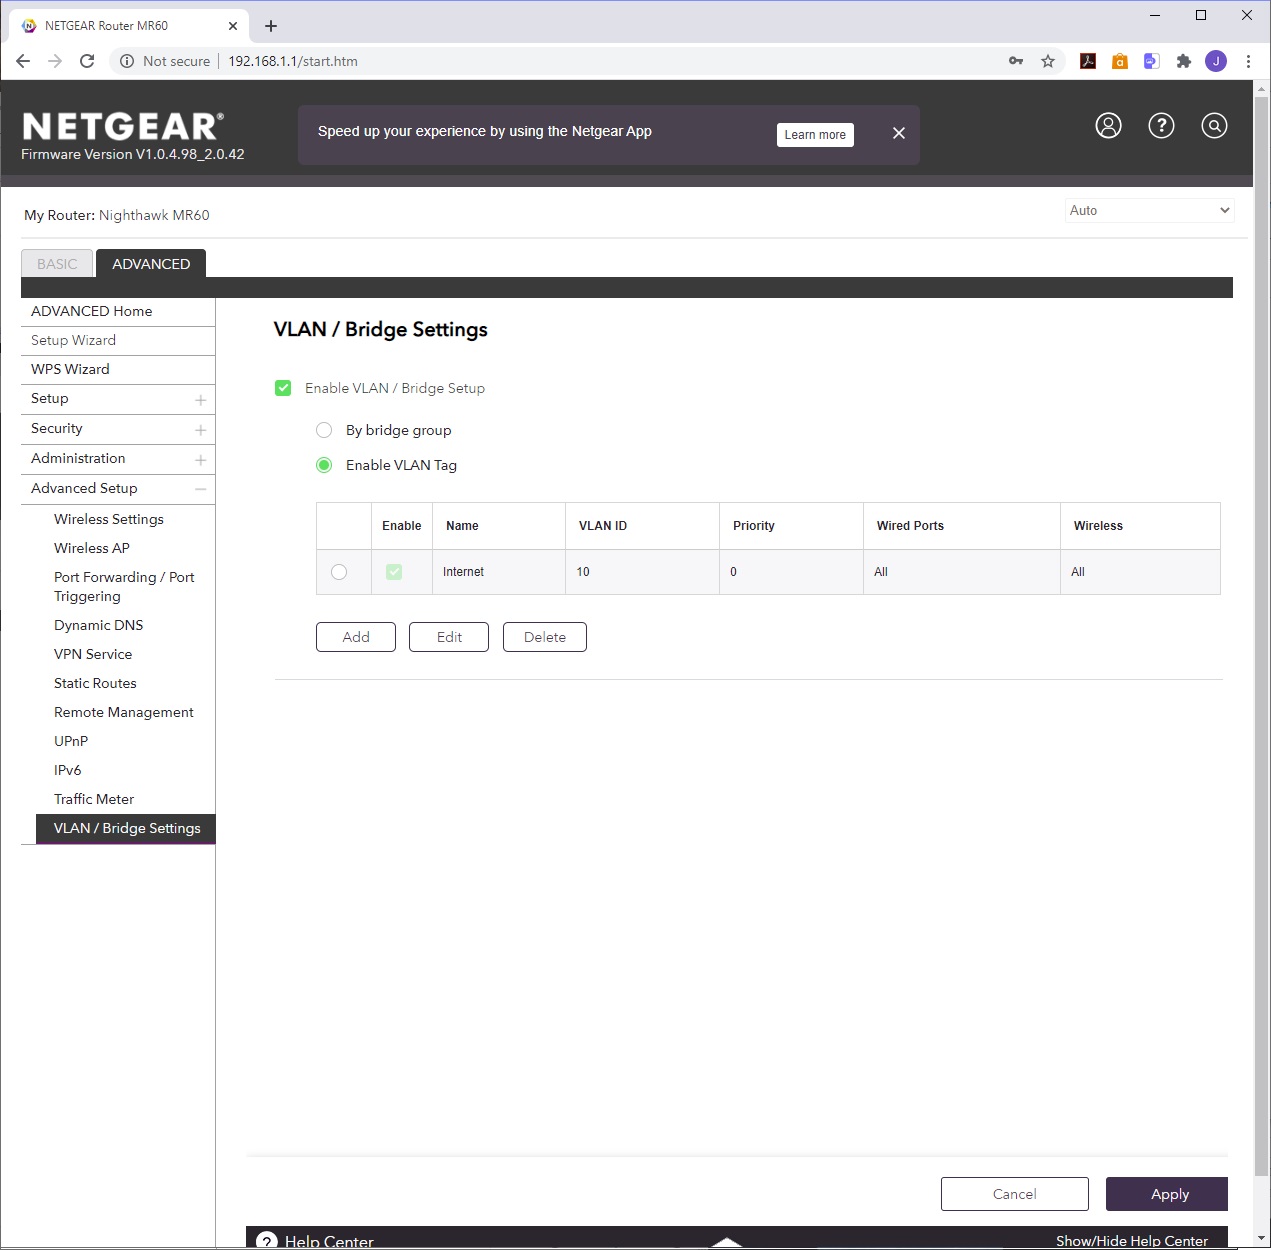This screenshot has height=1250, width=1271.
Task: Collapse the Advanced Setup section
Action: [x=200, y=489]
